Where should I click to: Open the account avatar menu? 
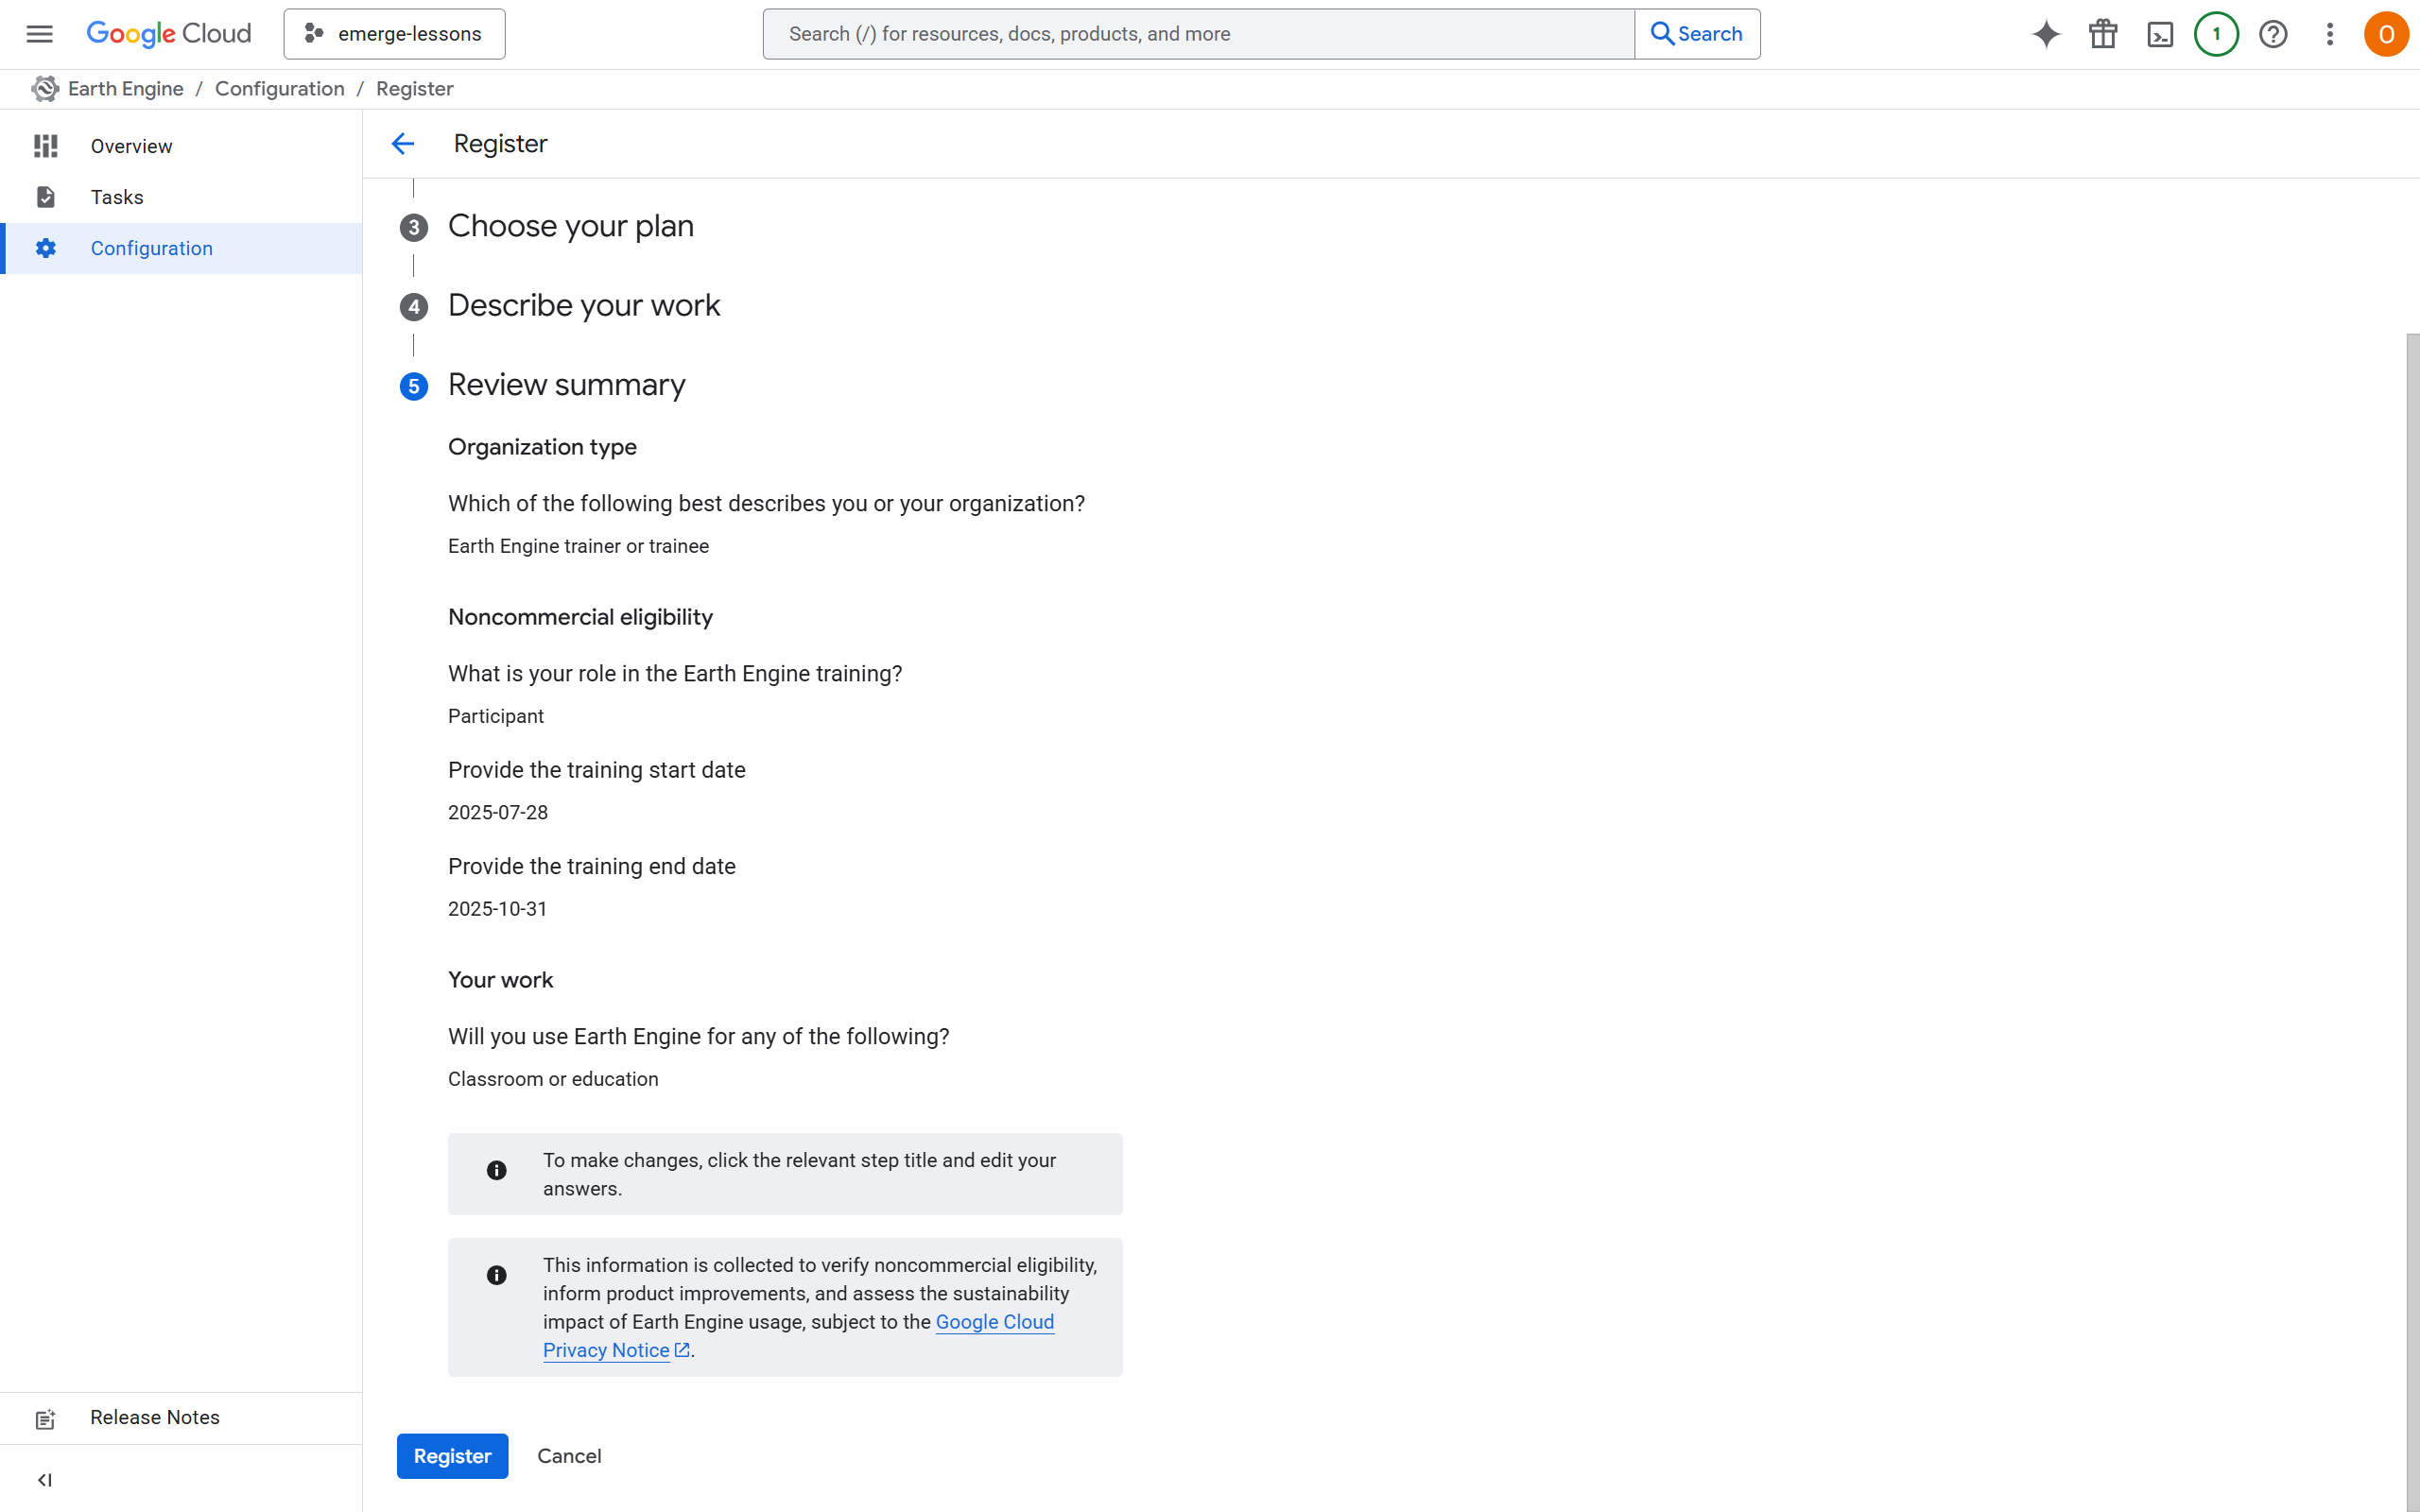pyautogui.click(x=2386, y=33)
